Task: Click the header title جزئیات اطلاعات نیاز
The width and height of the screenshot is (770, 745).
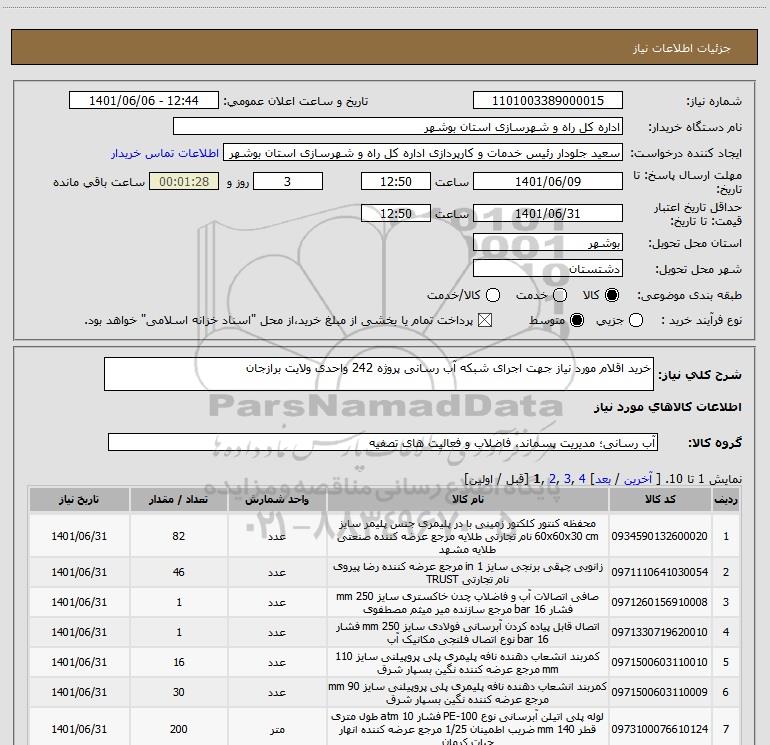Action: 682,48
